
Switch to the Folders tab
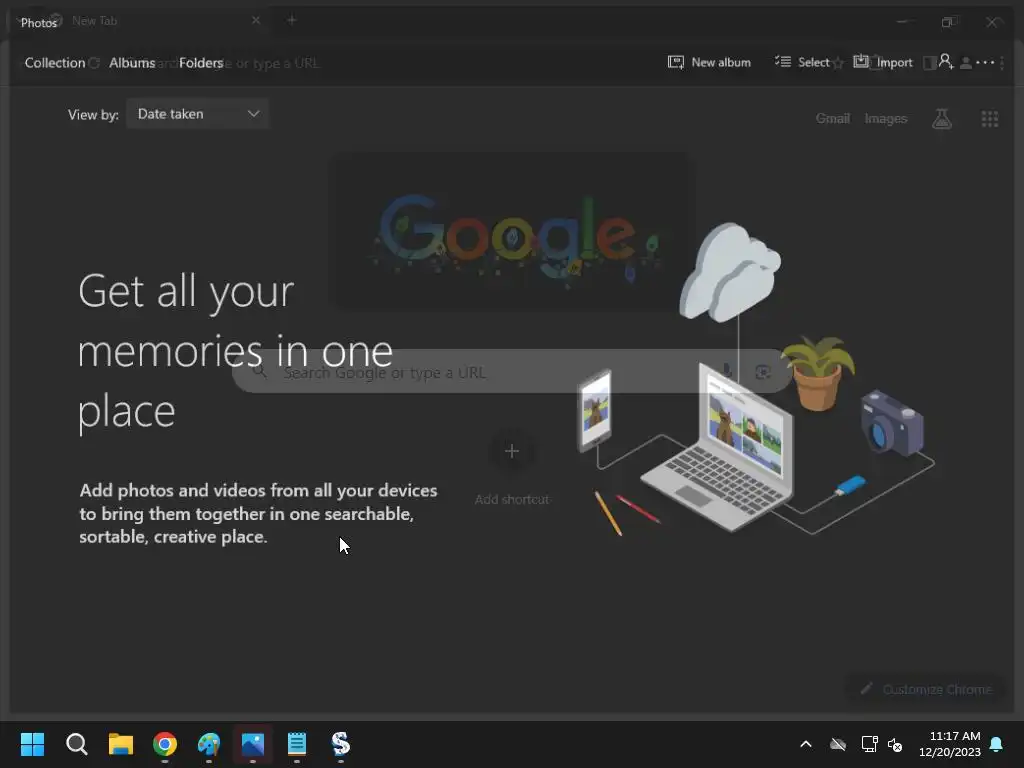click(x=200, y=63)
